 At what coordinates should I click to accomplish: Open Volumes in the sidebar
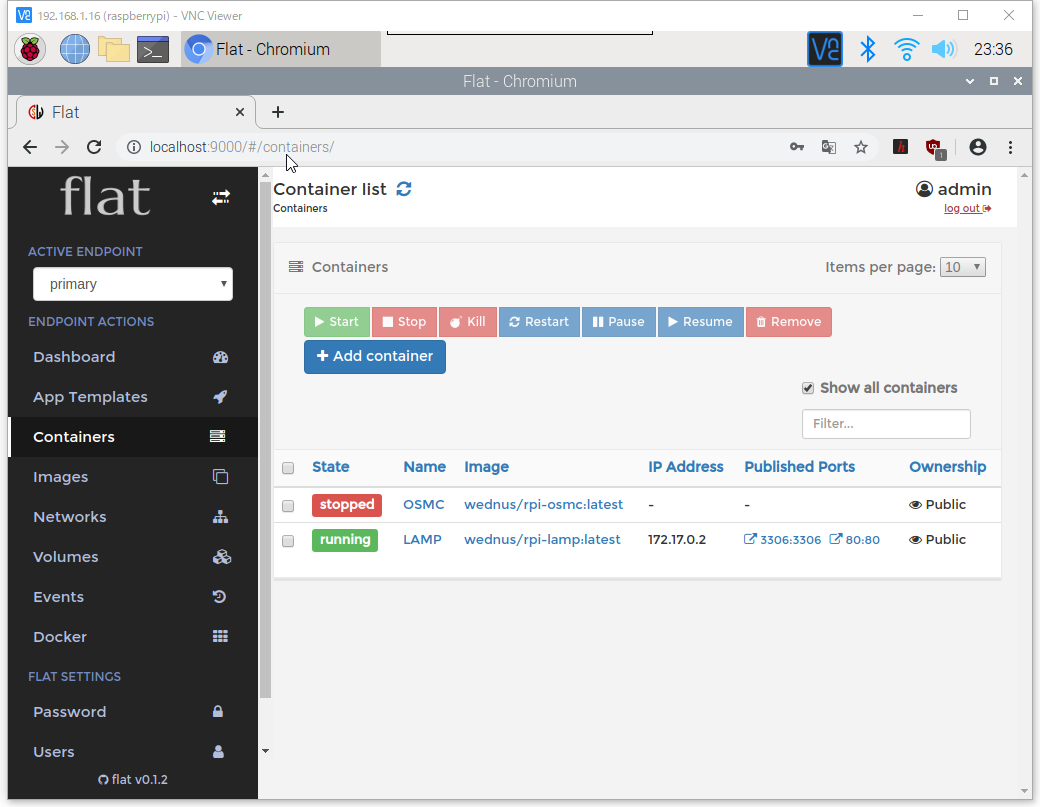(x=133, y=557)
